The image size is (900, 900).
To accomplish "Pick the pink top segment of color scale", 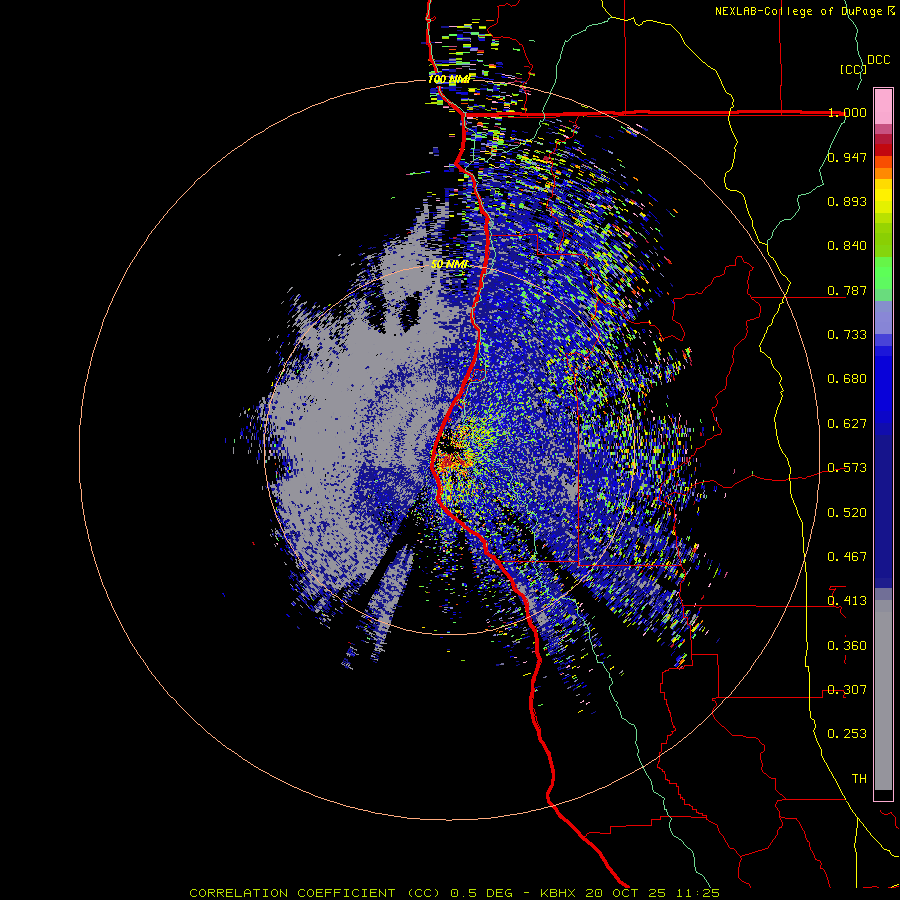I will (x=883, y=107).
